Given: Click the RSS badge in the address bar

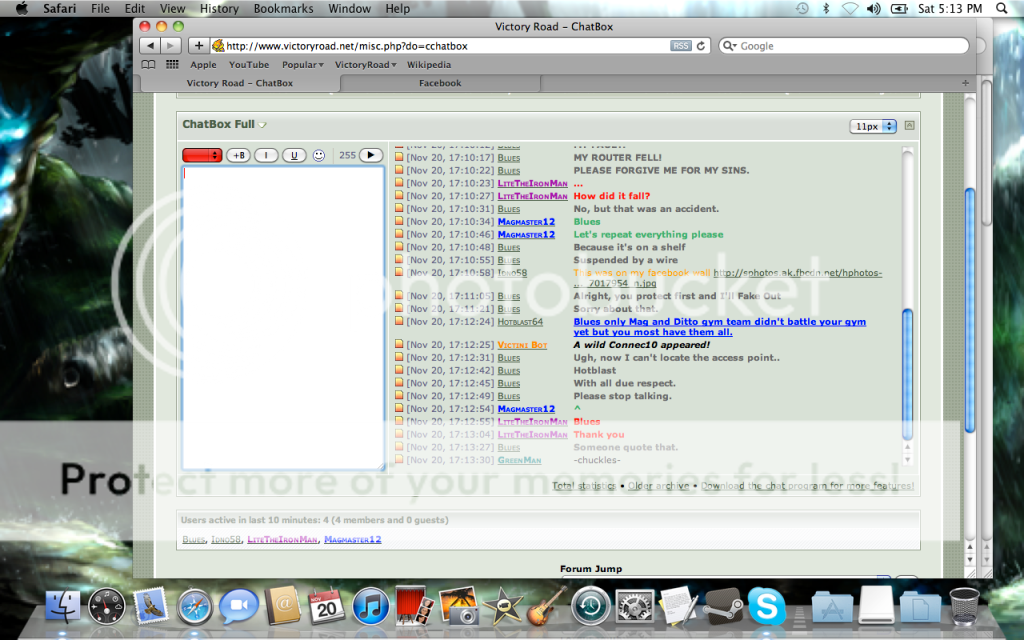Looking at the screenshot, I should [680, 46].
